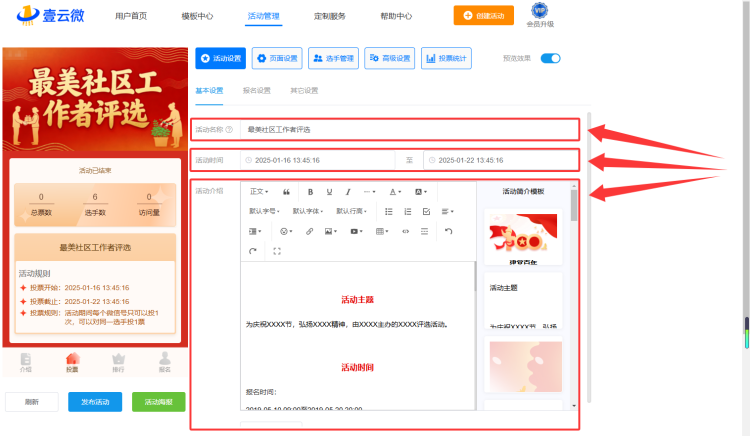Image resolution: width=750 pixels, height=436 pixels.
Task: Insert a hyperlink via link icon
Action: (x=309, y=231)
